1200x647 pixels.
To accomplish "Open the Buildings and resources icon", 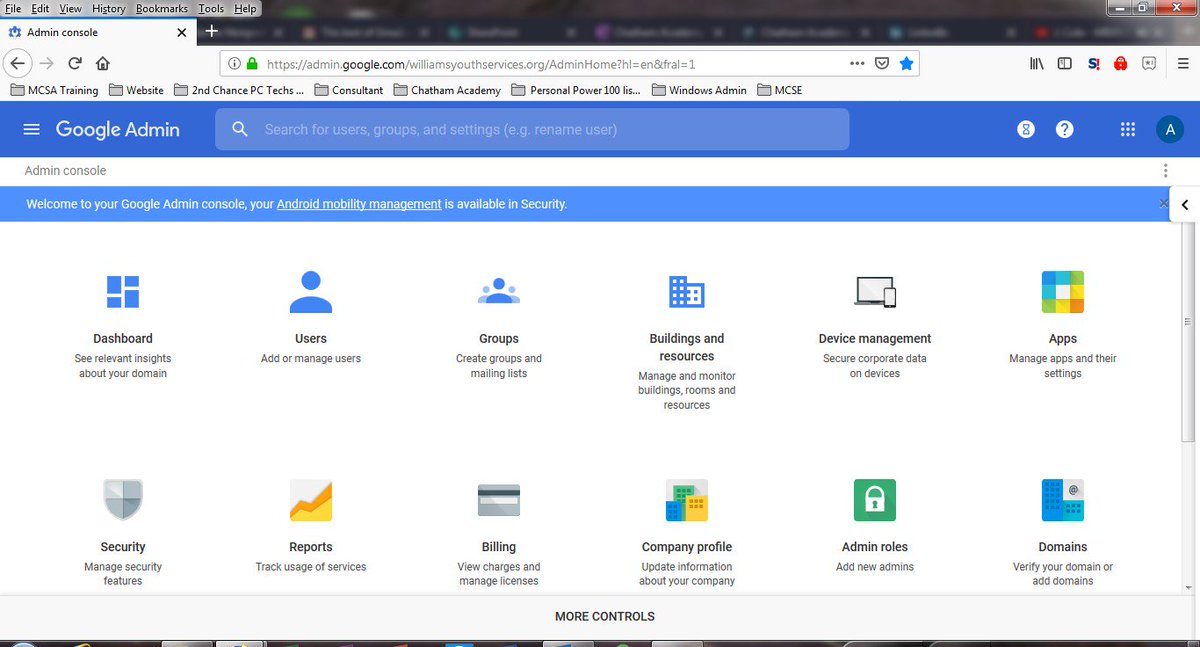I will 687,291.
